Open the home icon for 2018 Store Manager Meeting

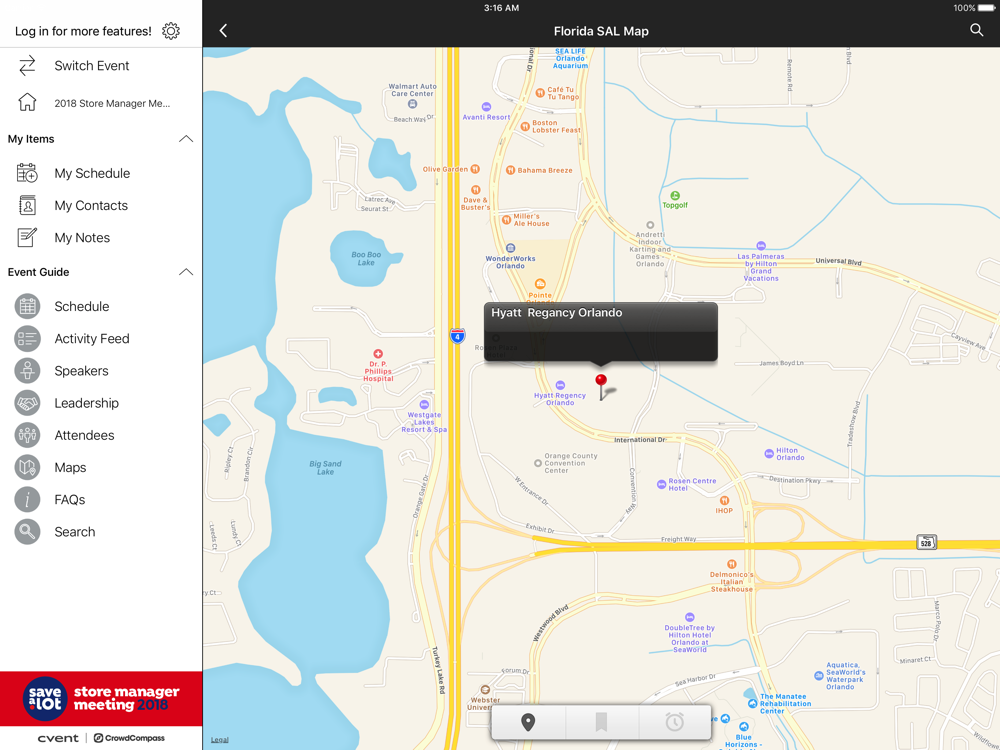(x=27, y=102)
